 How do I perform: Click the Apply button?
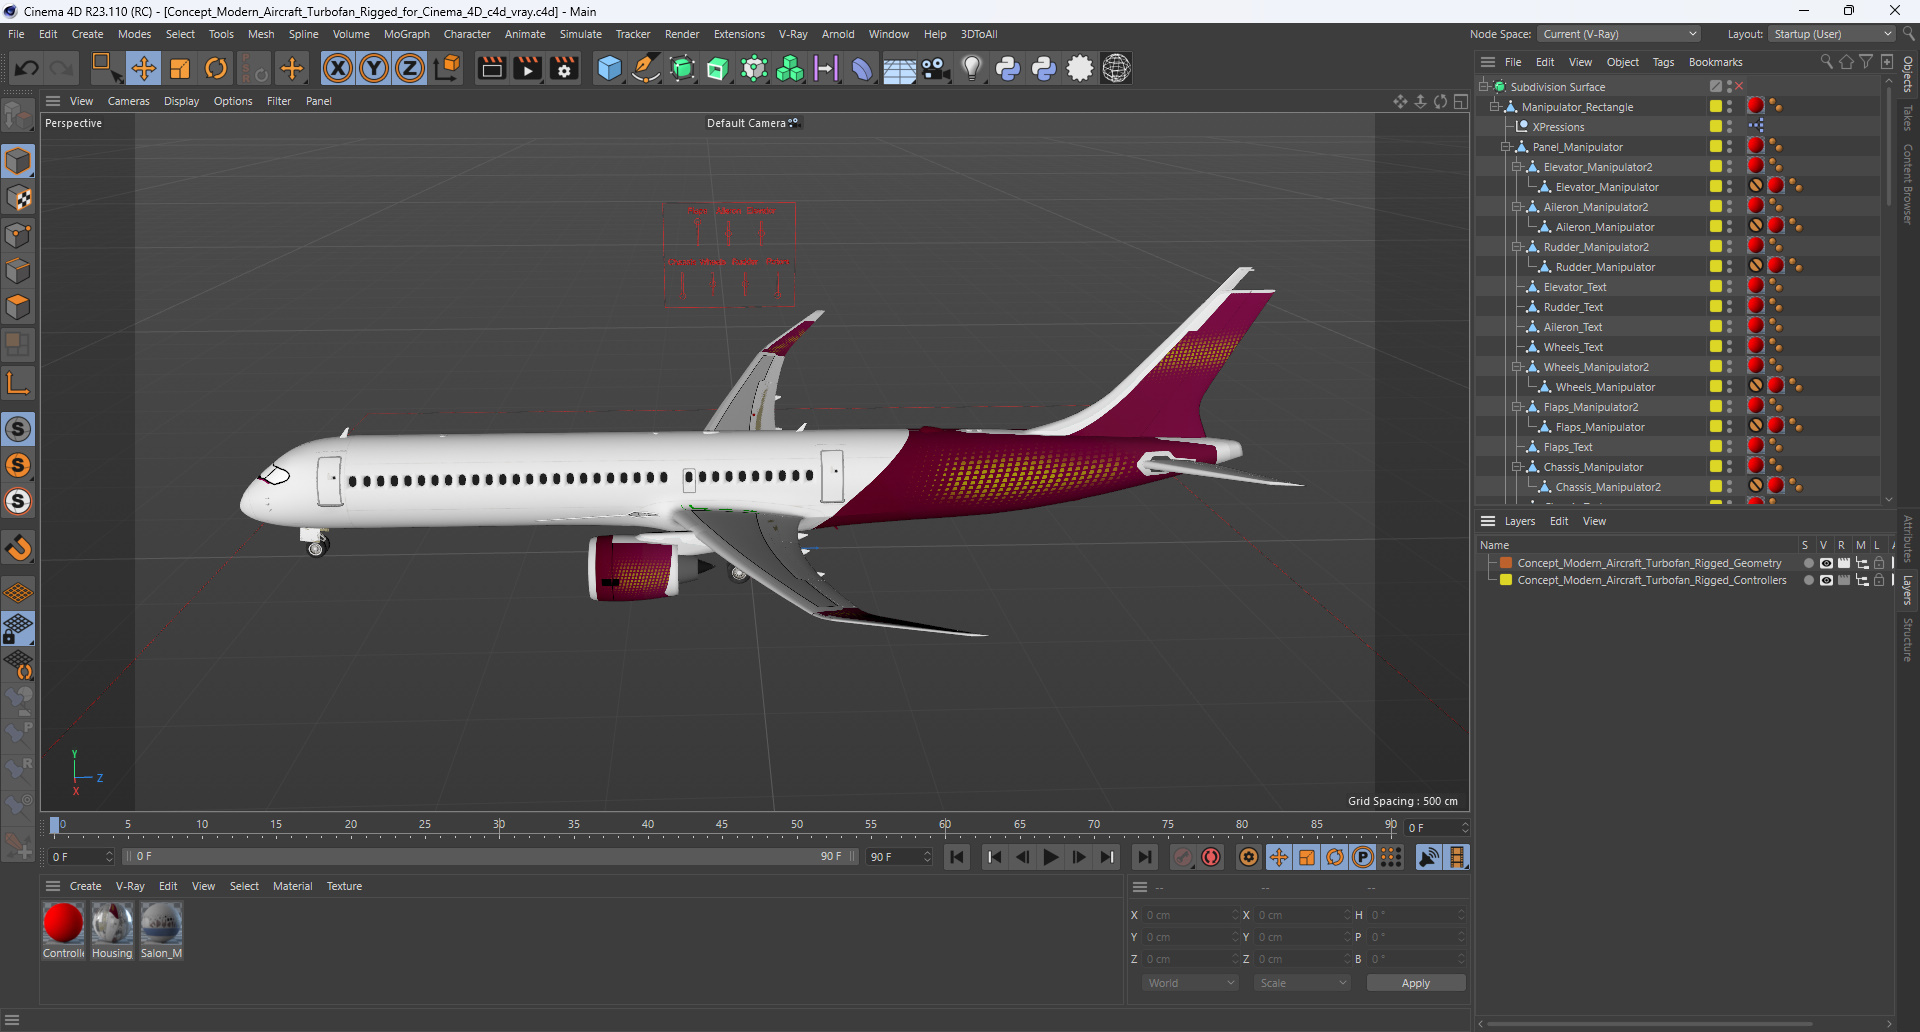click(x=1415, y=983)
